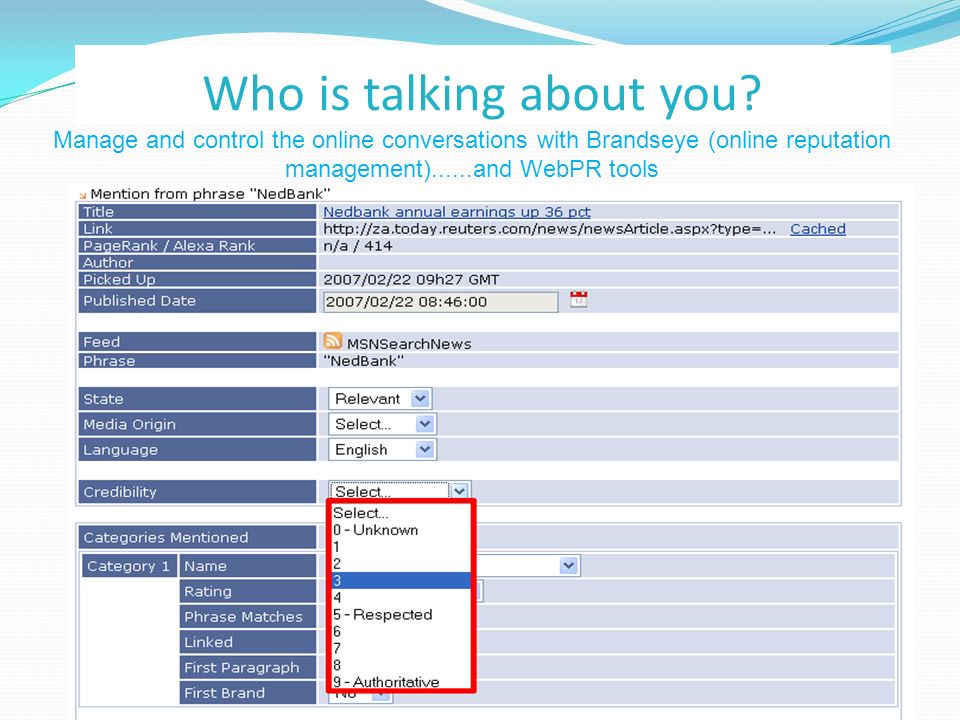Click the Picked Up time '2007/02/22 09h27 GMT'
This screenshot has width=960, height=720.
click(x=411, y=280)
